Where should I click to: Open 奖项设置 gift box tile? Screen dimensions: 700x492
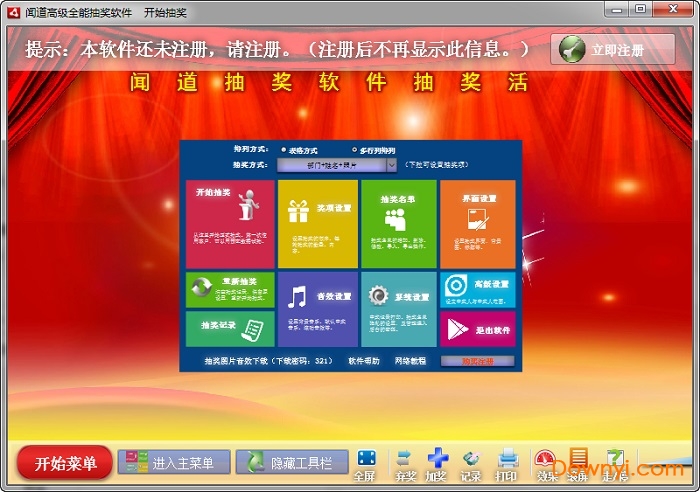pos(317,224)
